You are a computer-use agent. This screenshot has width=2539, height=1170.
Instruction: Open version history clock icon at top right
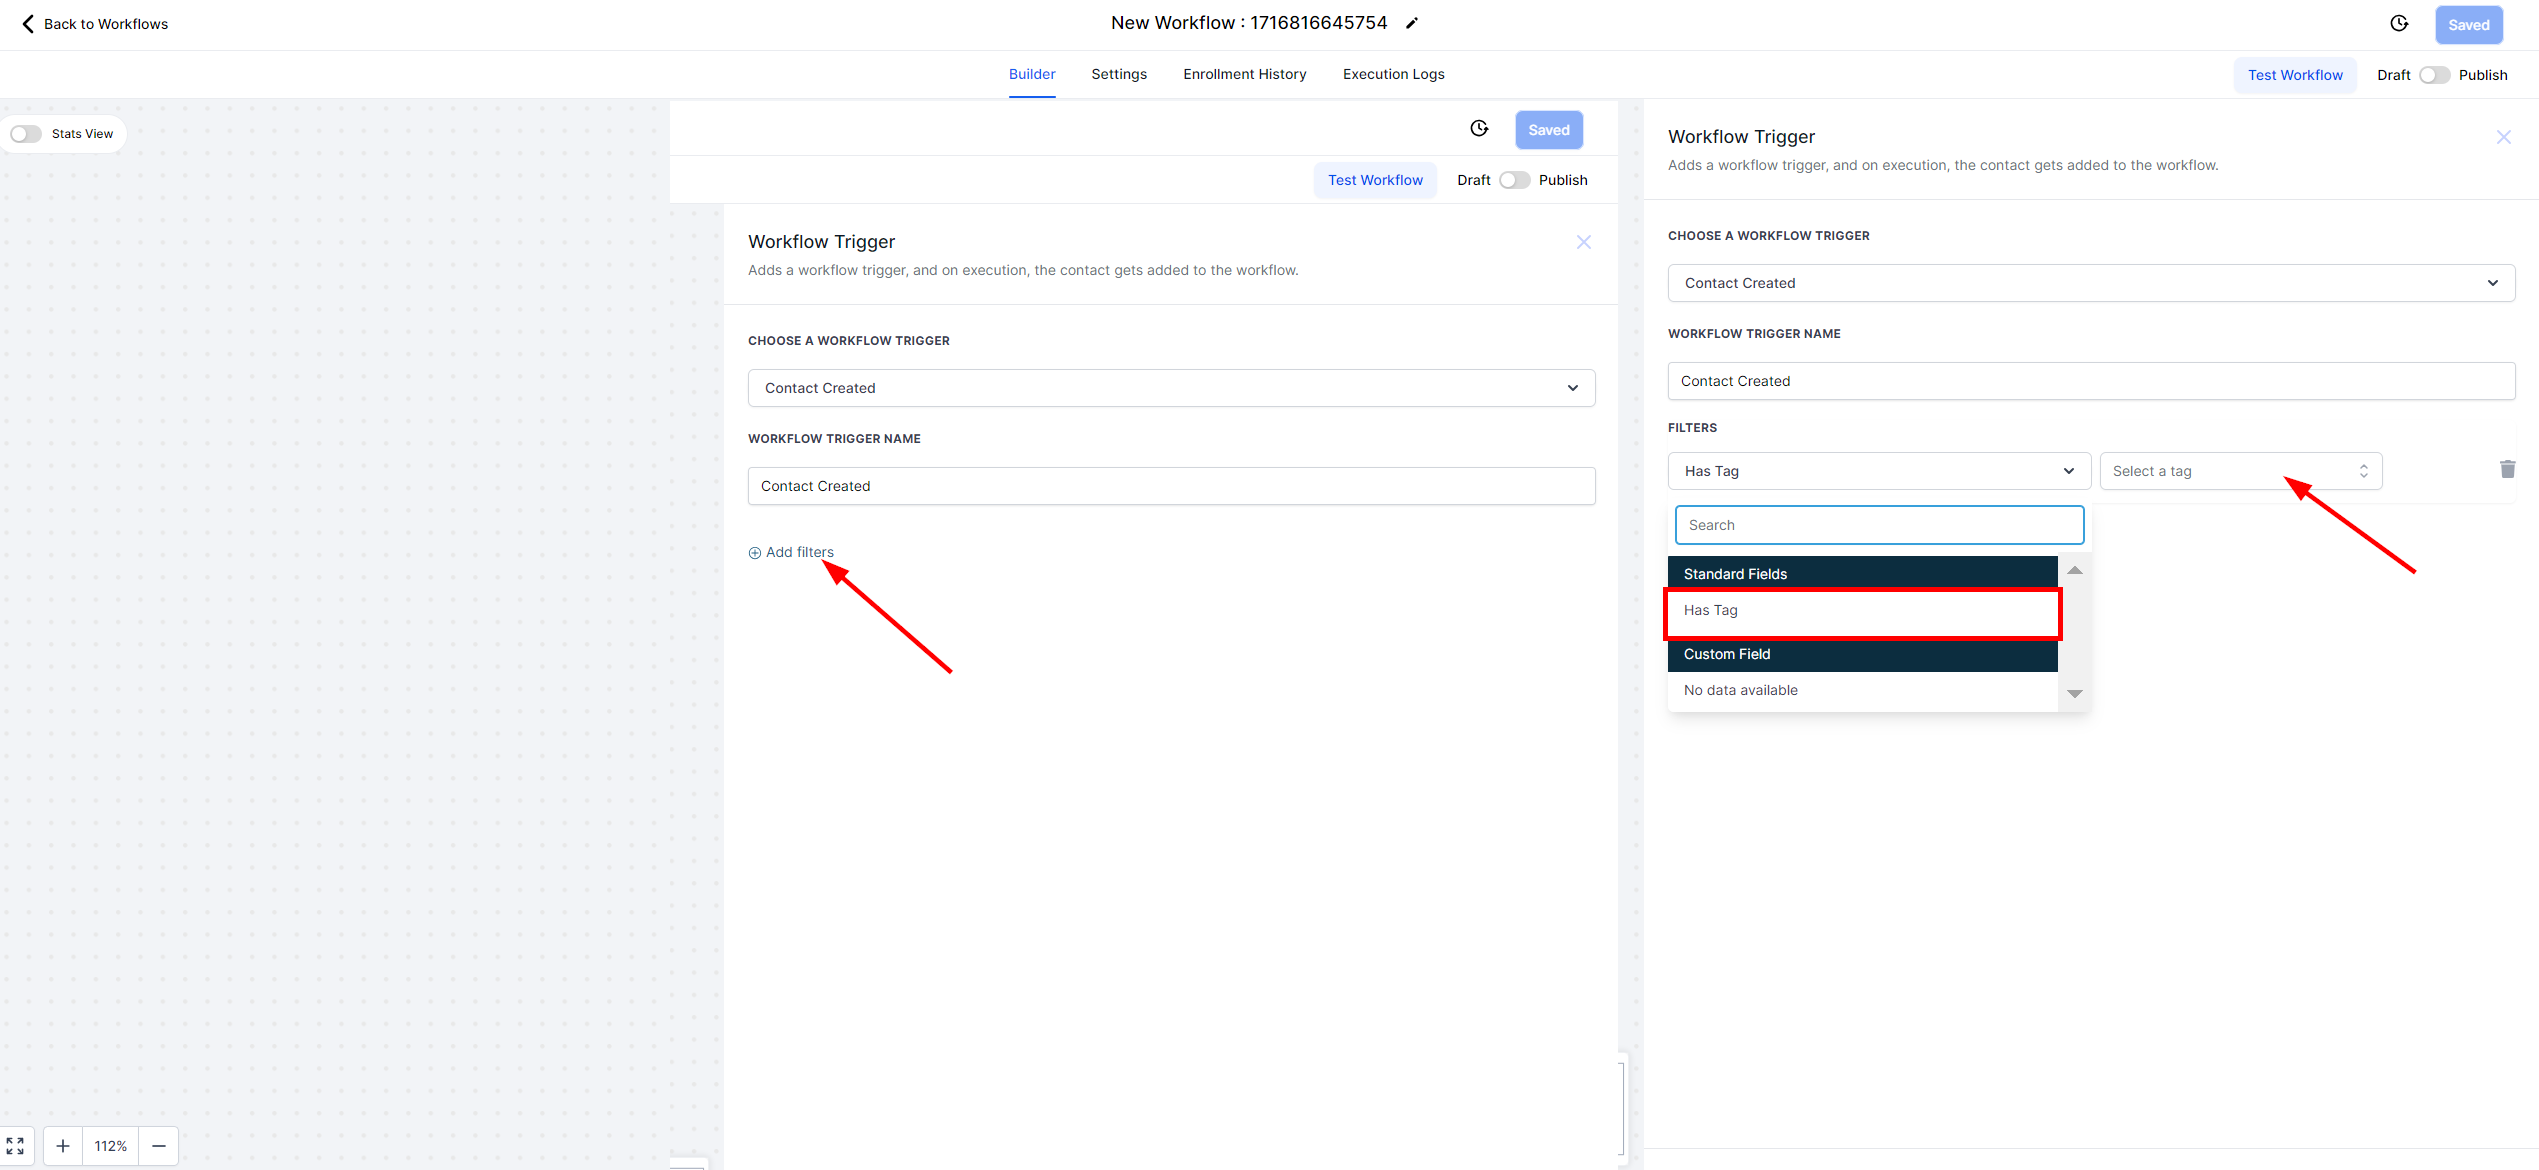coord(2399,24)
